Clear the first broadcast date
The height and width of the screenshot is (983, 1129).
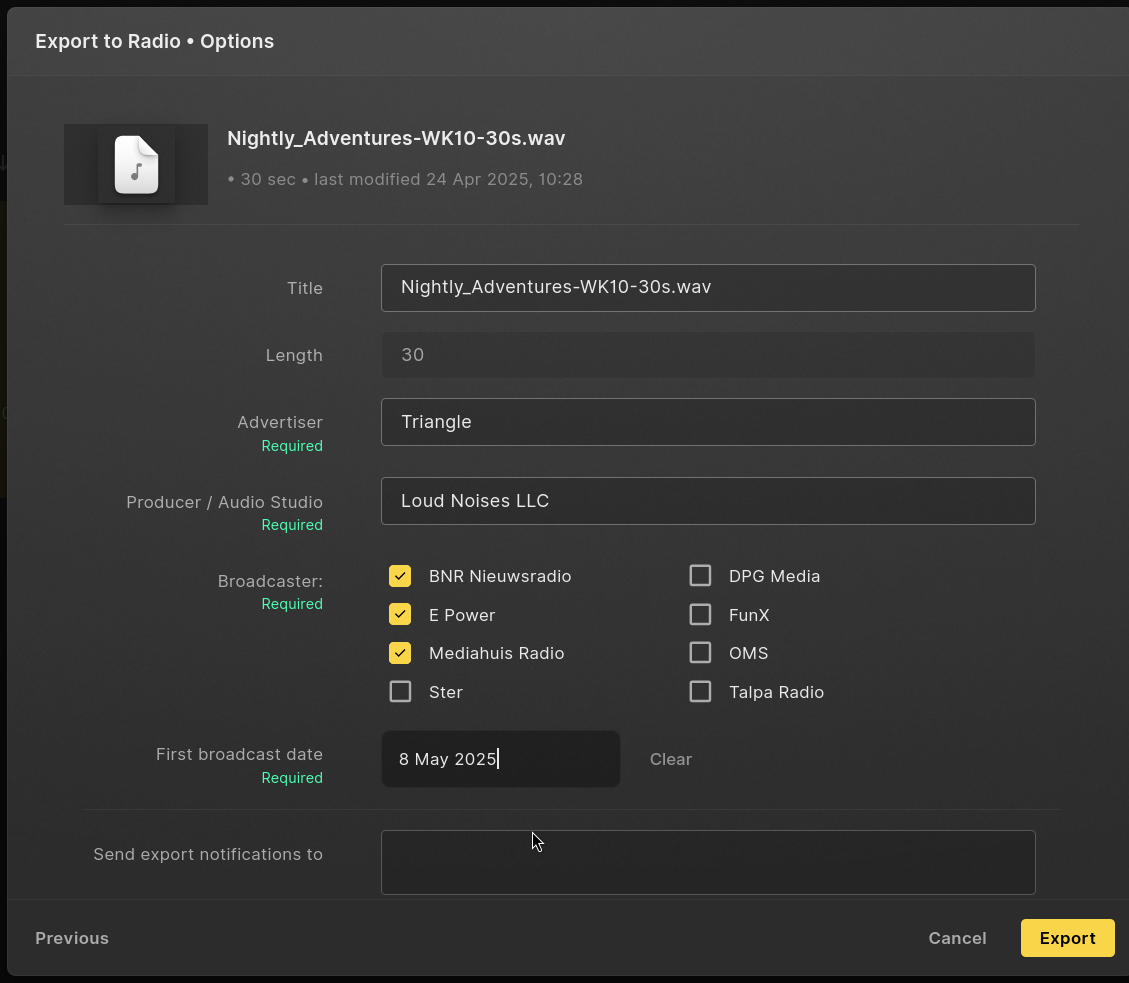pos(670,759)
